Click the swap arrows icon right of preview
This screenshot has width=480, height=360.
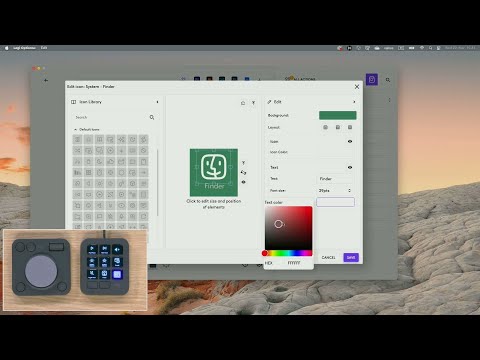tap(243, 172)
